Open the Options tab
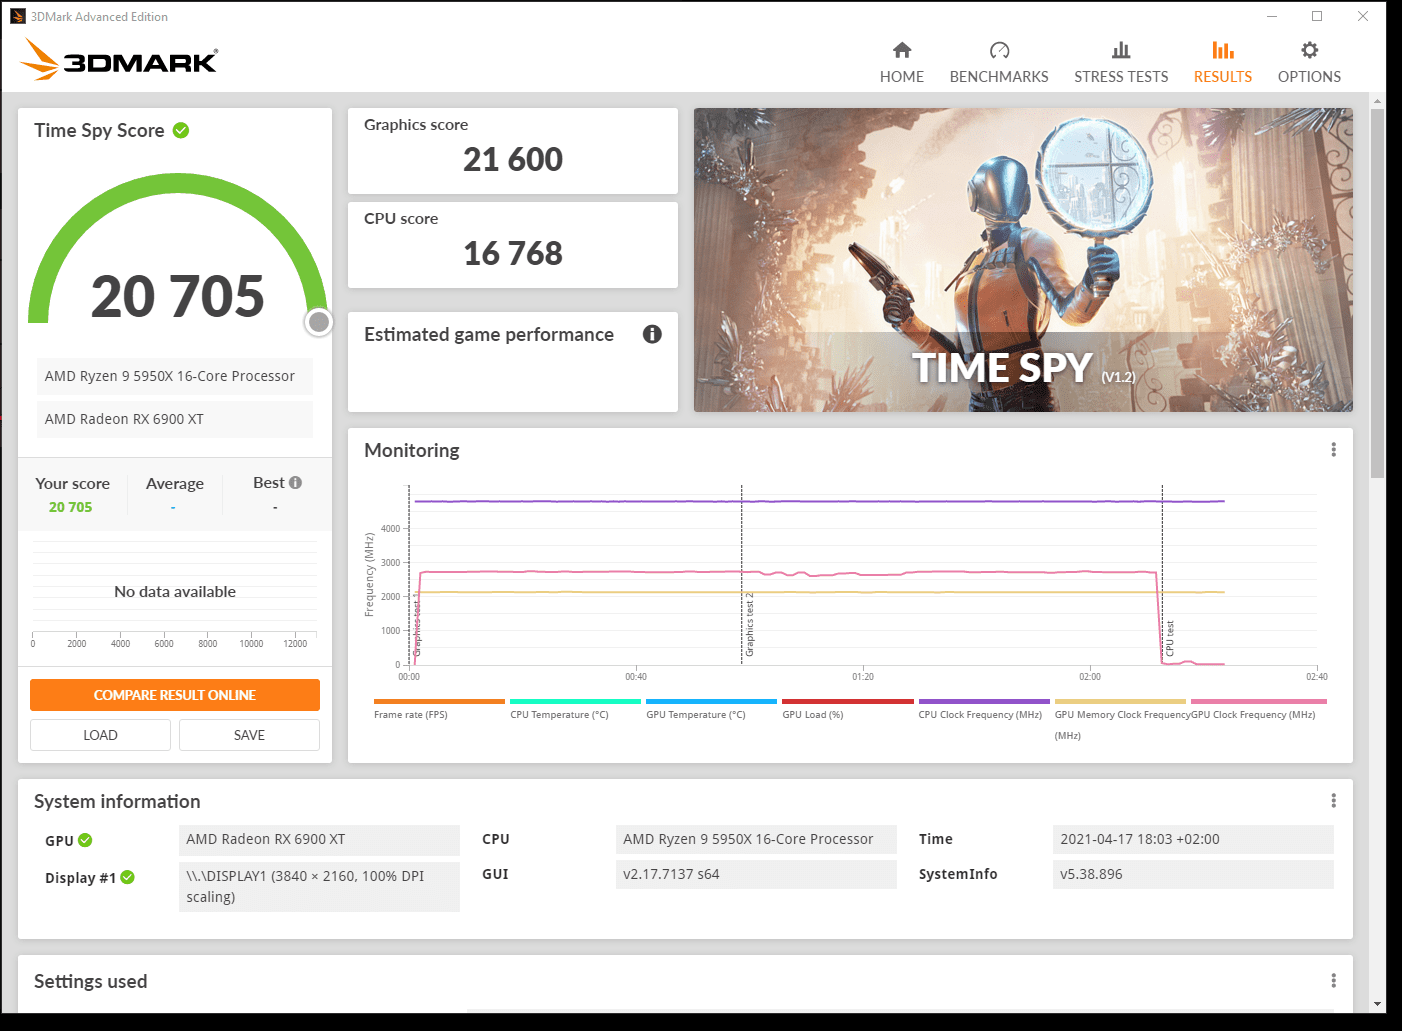 tap(1309, 62)
